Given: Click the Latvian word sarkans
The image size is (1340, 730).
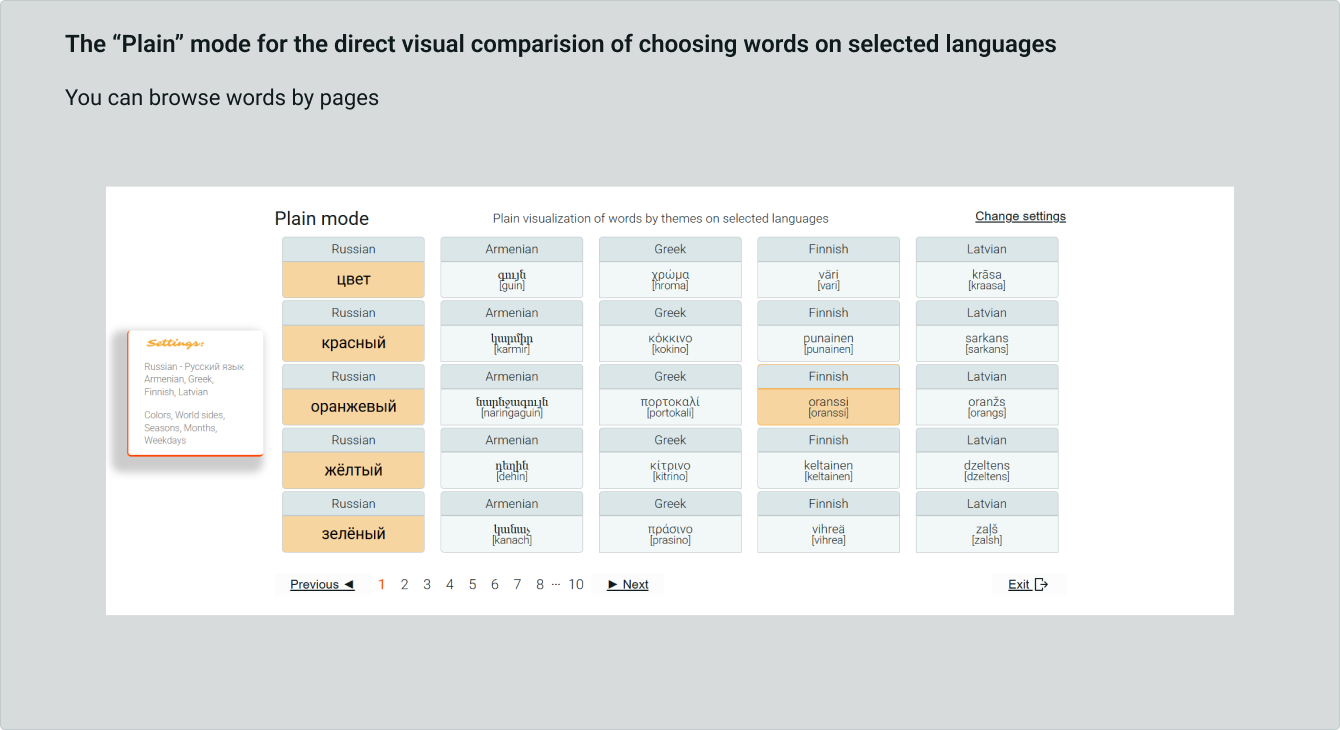Looking at the screenshot, I should point(987,343).
